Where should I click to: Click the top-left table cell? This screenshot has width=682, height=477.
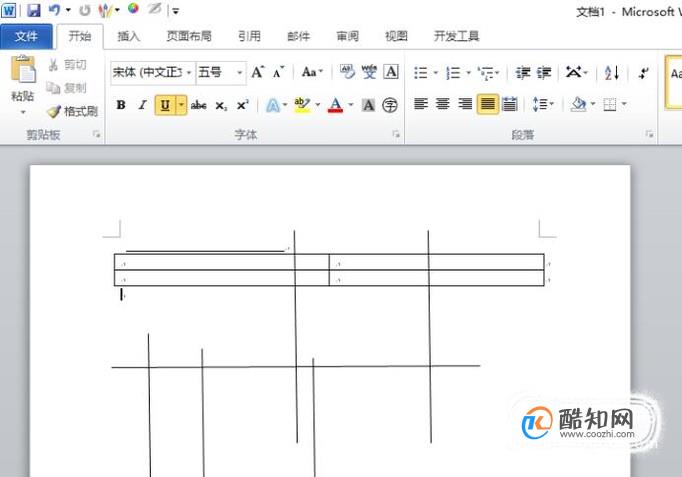221,262
